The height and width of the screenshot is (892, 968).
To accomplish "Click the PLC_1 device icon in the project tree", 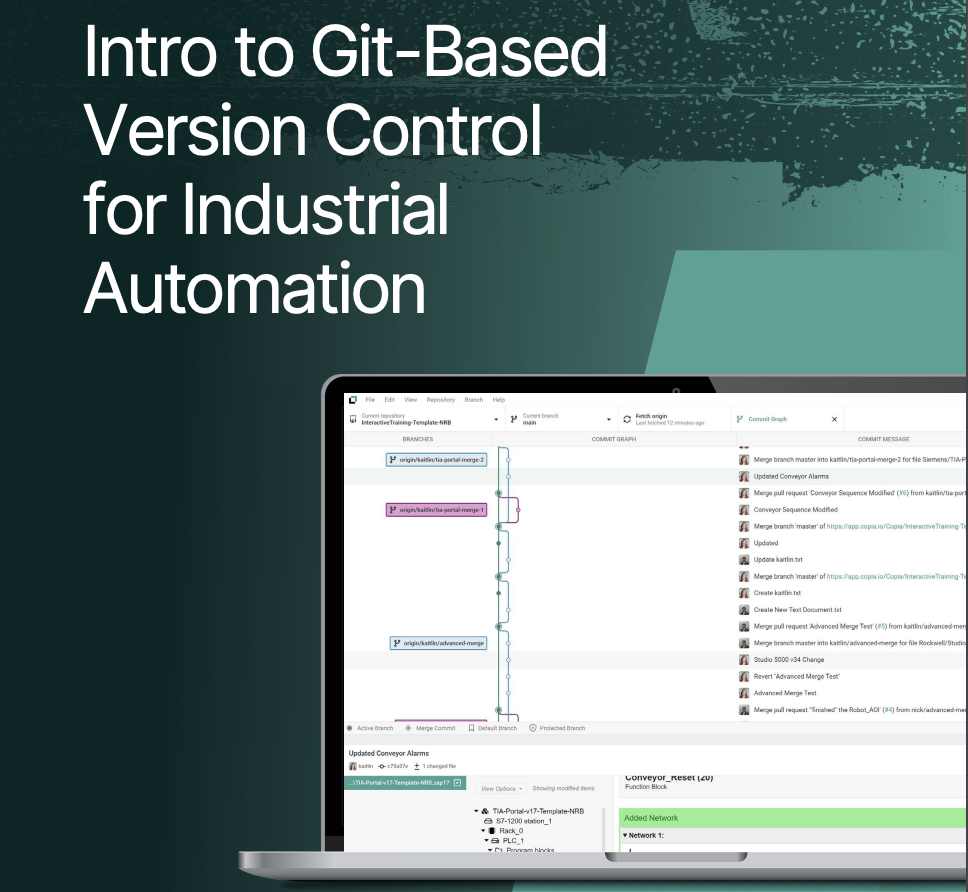I will click(497, 840).
